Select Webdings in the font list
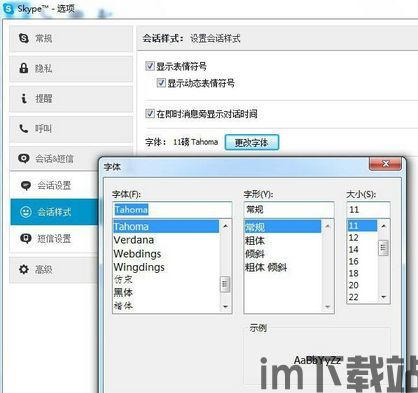This screenshot has width=418, height=393. click(166, 253)
